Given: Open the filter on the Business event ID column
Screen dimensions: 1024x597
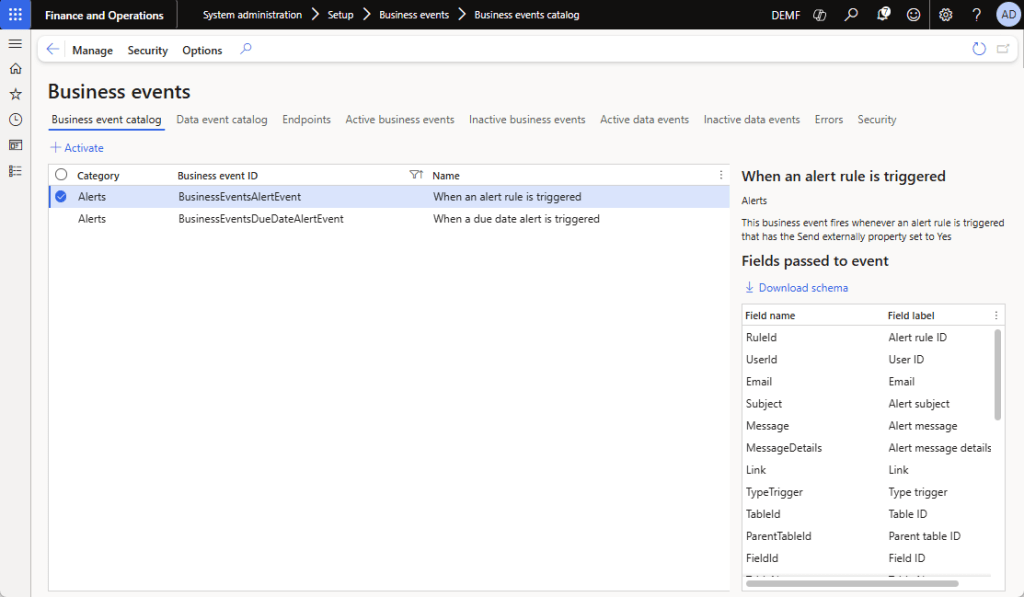Looking at the screenshot, I should 414,174.
